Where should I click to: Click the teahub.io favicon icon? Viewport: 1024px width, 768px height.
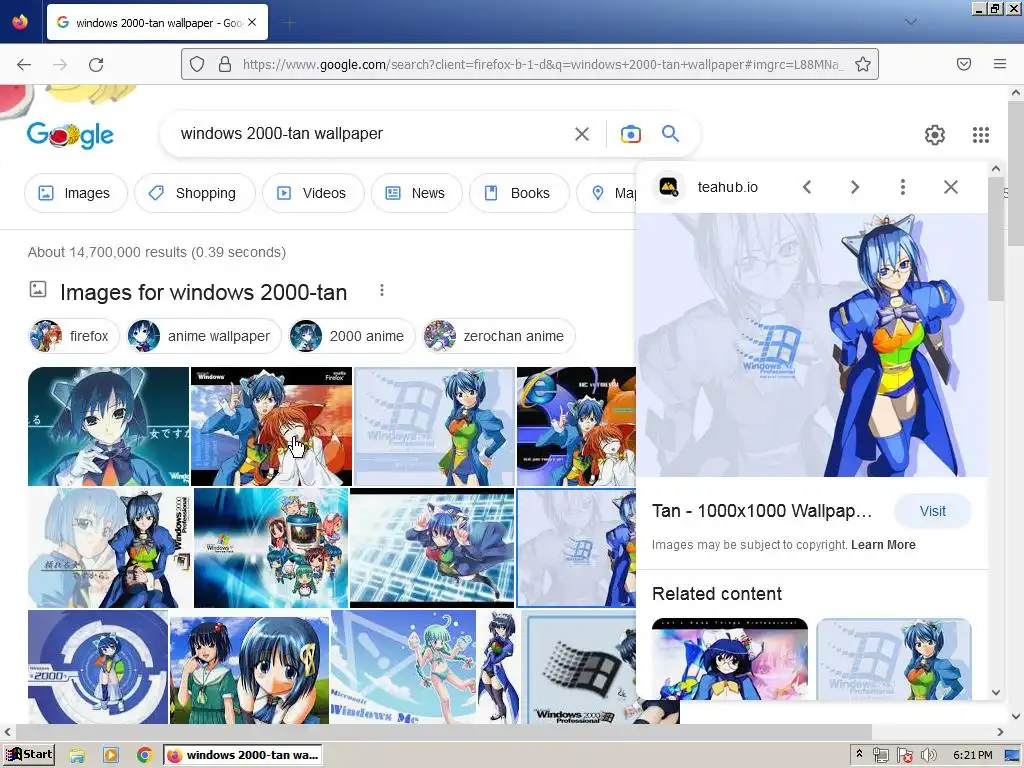(668, 187)
